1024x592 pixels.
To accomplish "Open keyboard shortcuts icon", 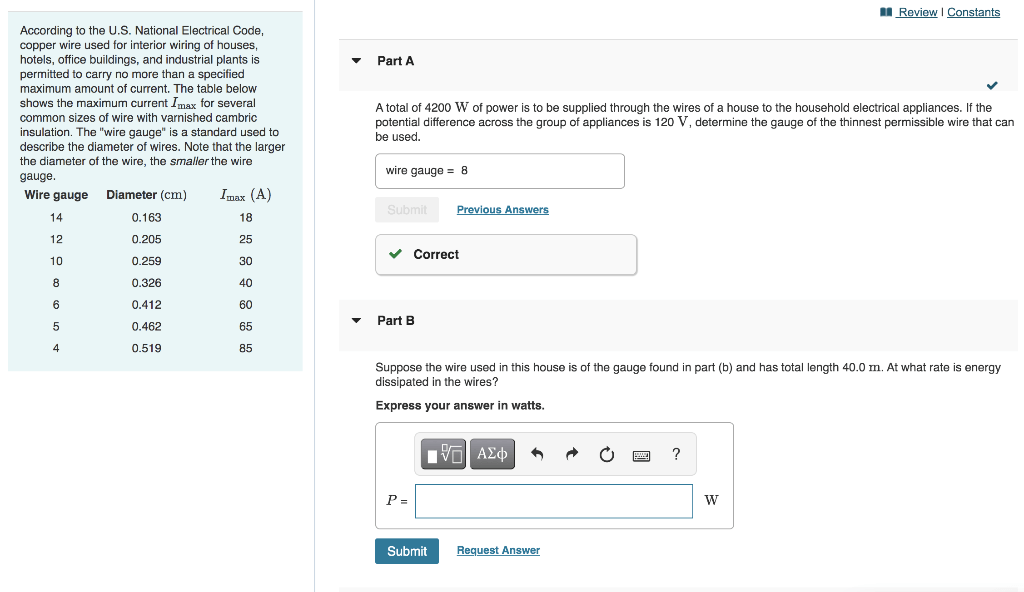I will tap(641, 456).
